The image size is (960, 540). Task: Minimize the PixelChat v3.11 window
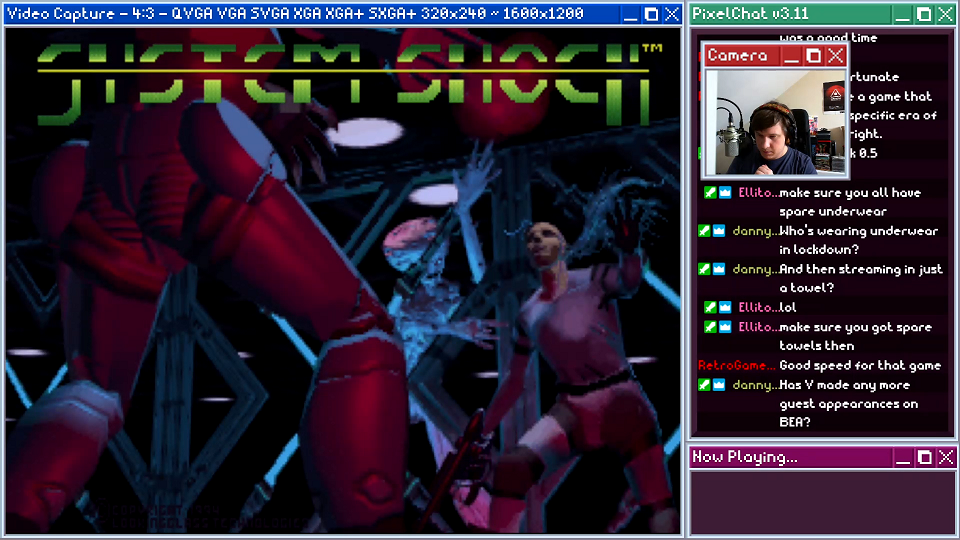pyautogui.click(x=902, y=14)
